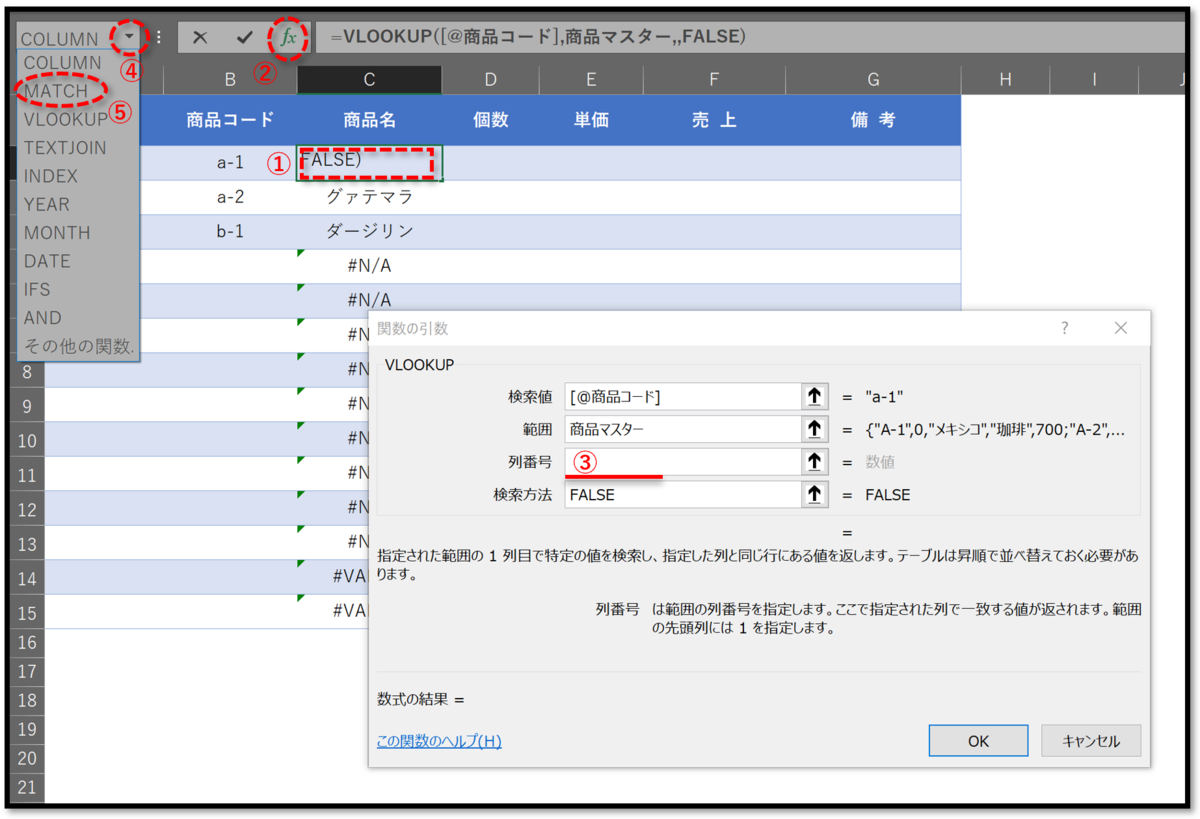1200x819 pixels.
Task: Click the Insert Function (fx) icon
Action: click(287, 38)
